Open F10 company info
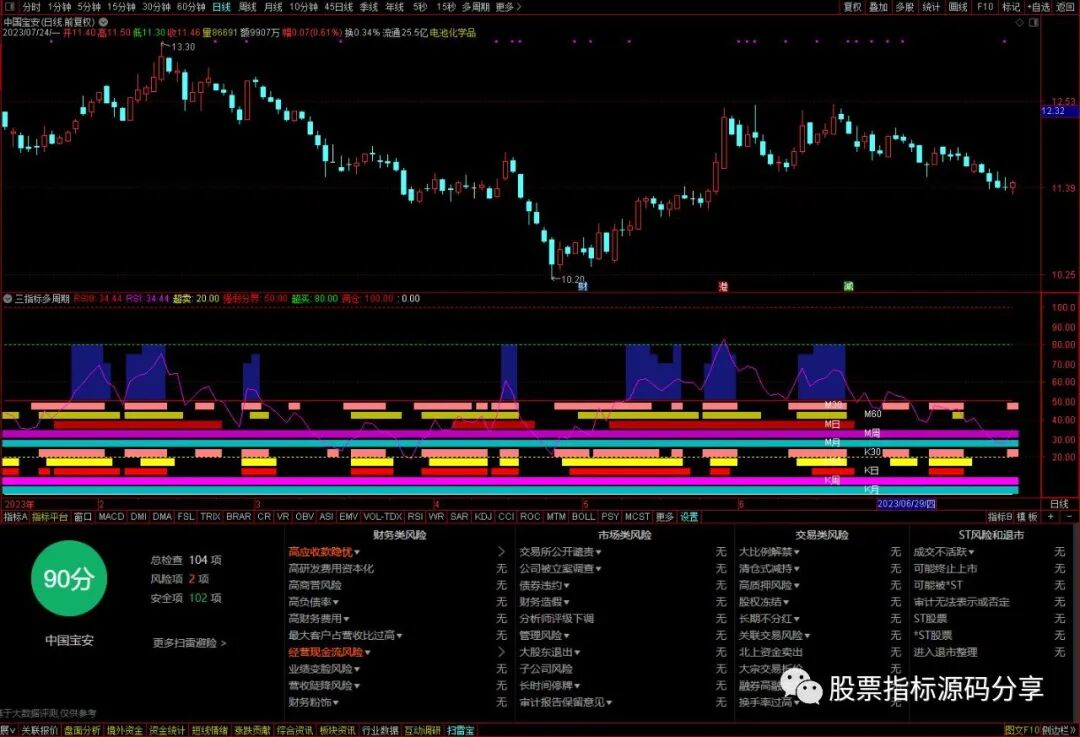1080x737 pixels. tap(985, 6)
